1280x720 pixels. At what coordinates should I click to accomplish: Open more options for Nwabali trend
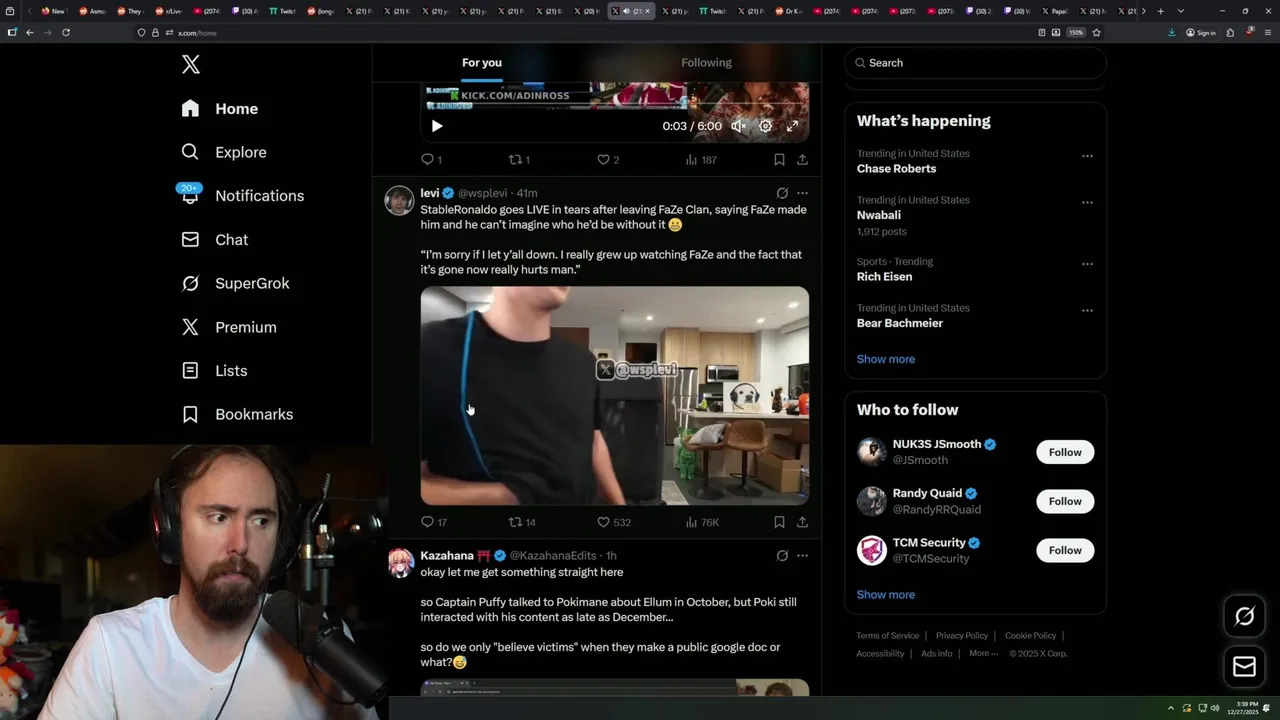[1087, 202]
